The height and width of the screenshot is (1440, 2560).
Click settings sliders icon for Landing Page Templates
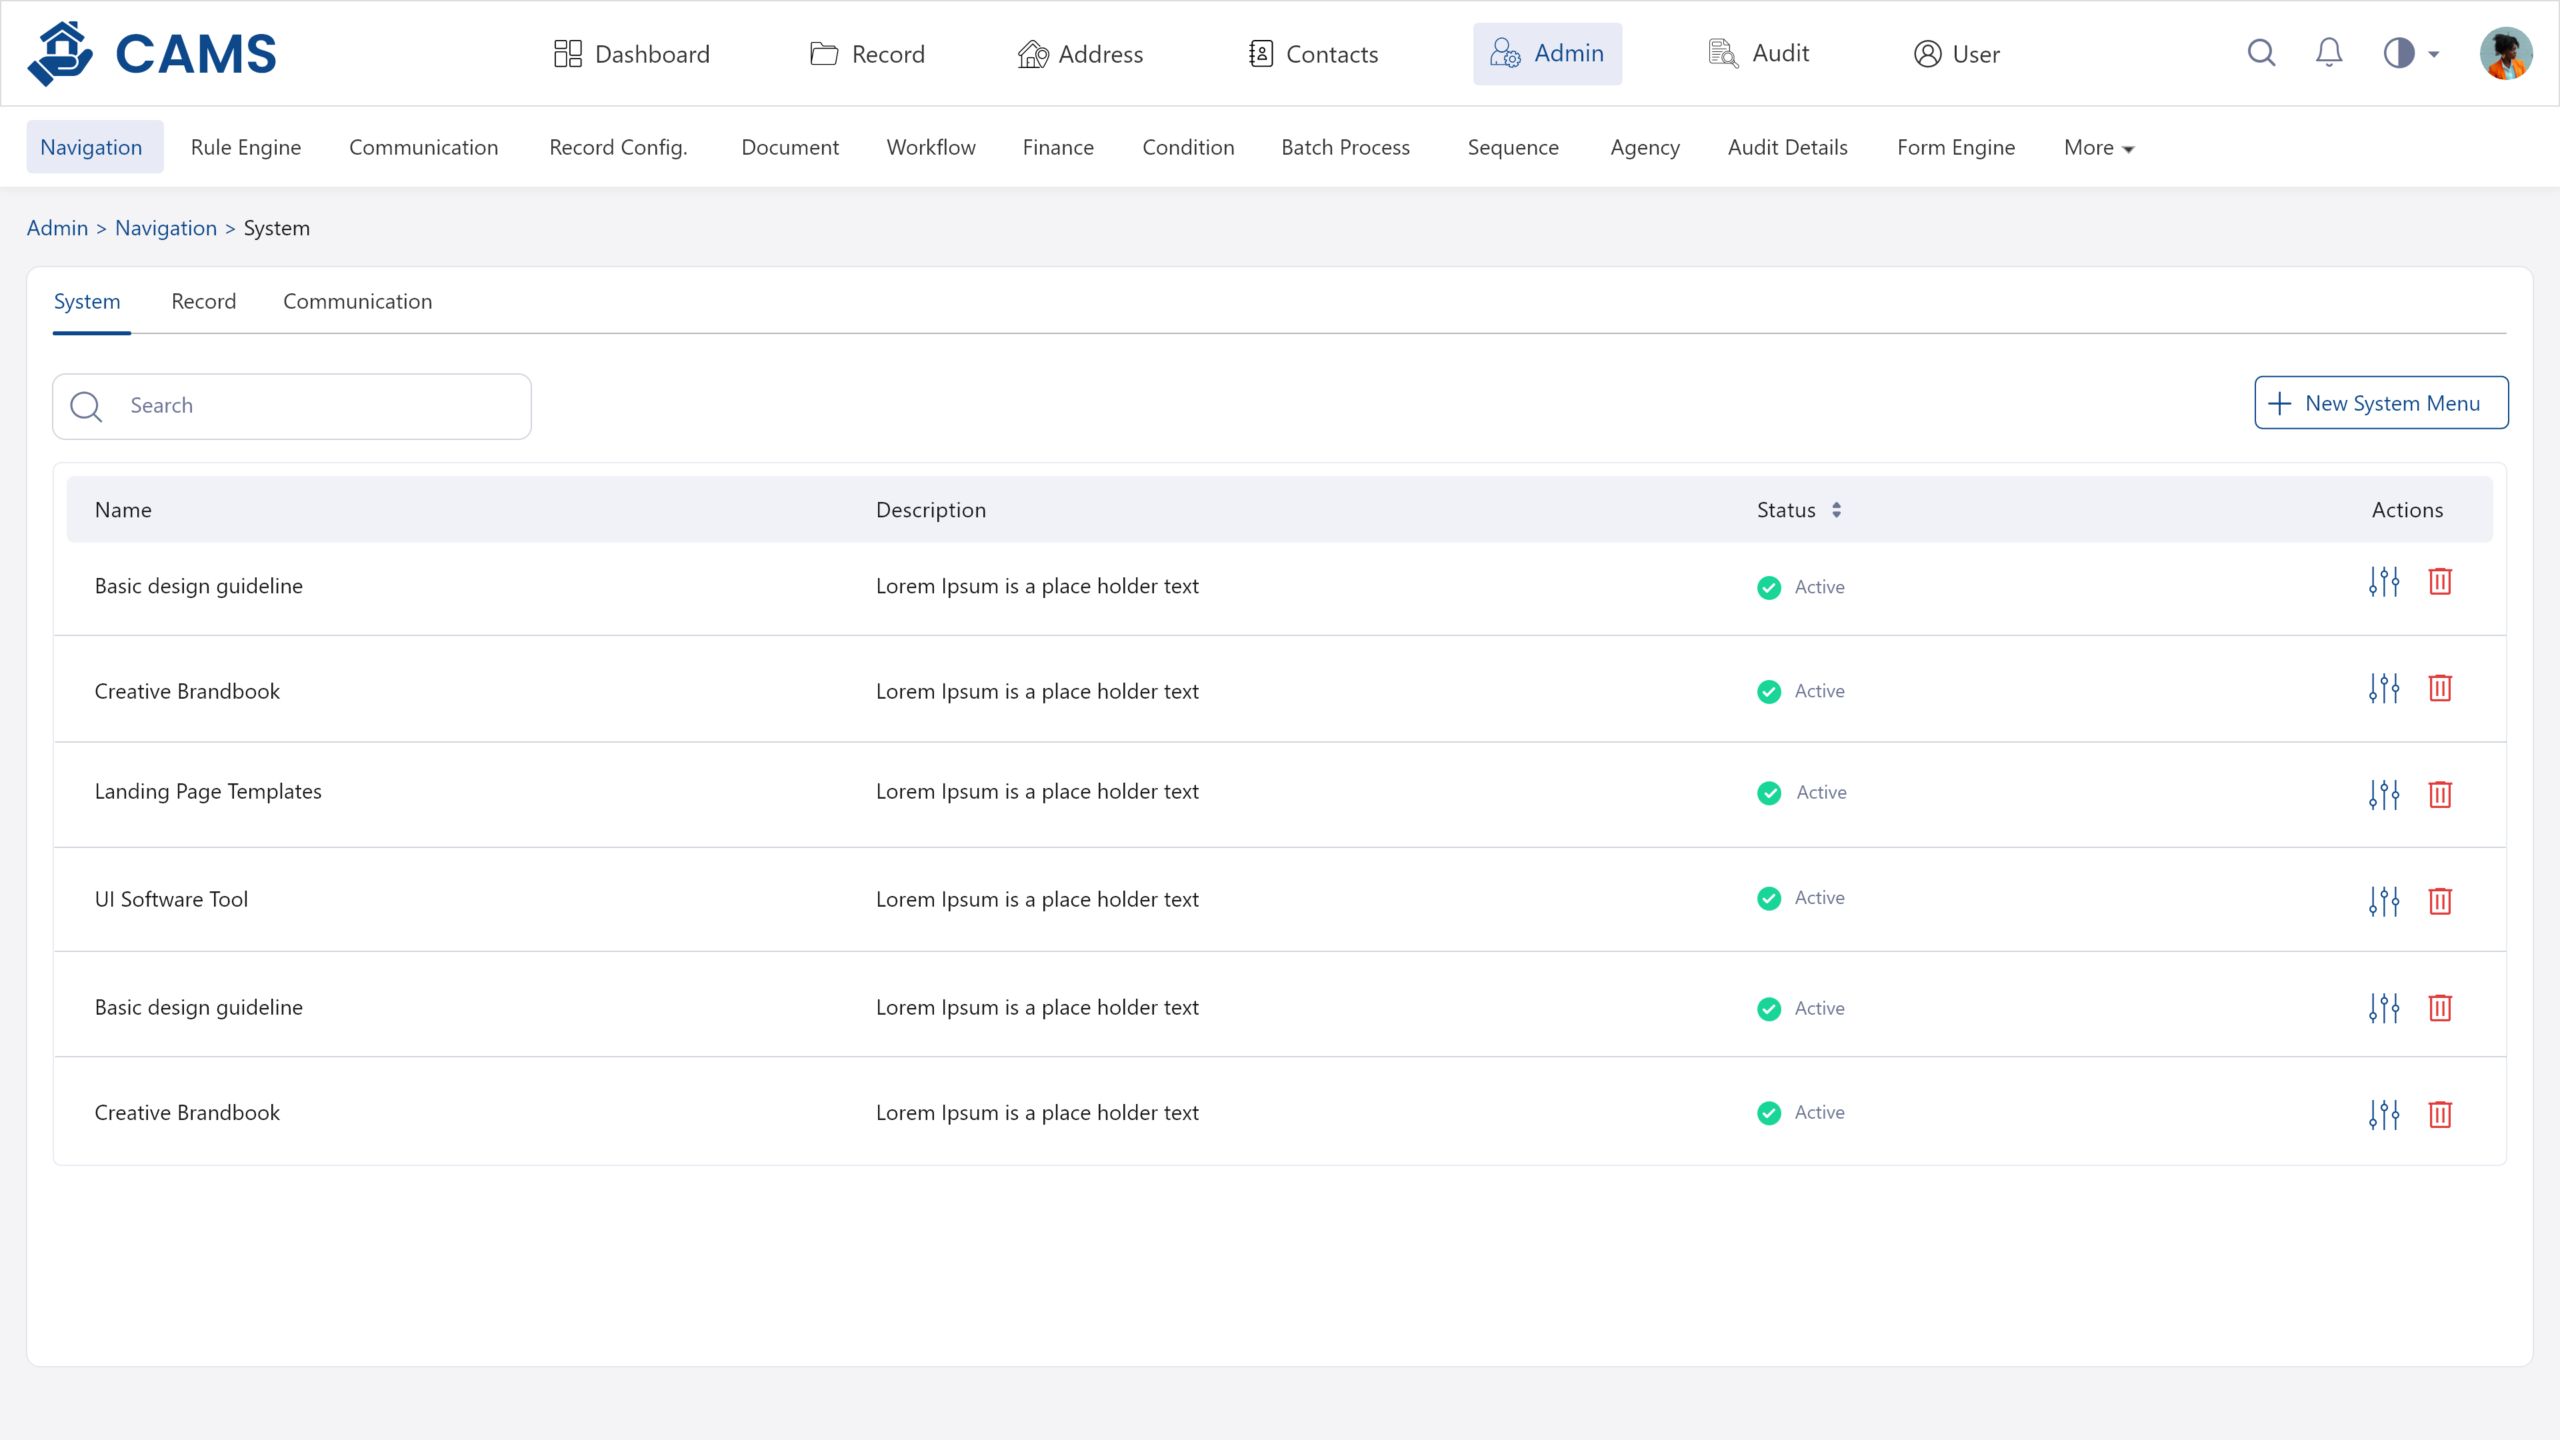(2383, 794)
